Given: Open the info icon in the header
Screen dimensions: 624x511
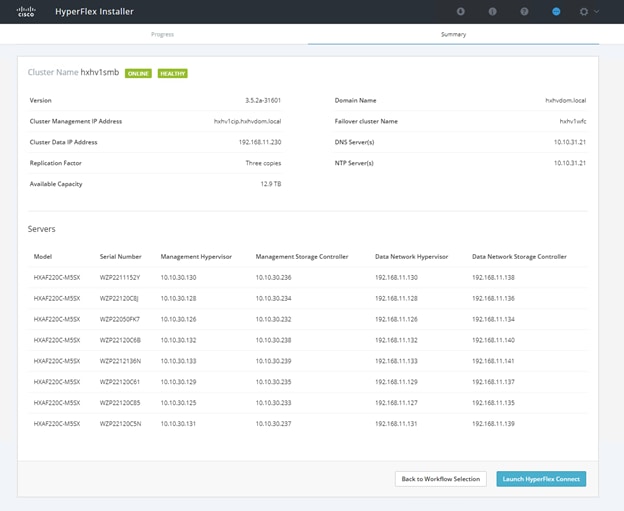Looking at the screenshot, I should [492, 12].
